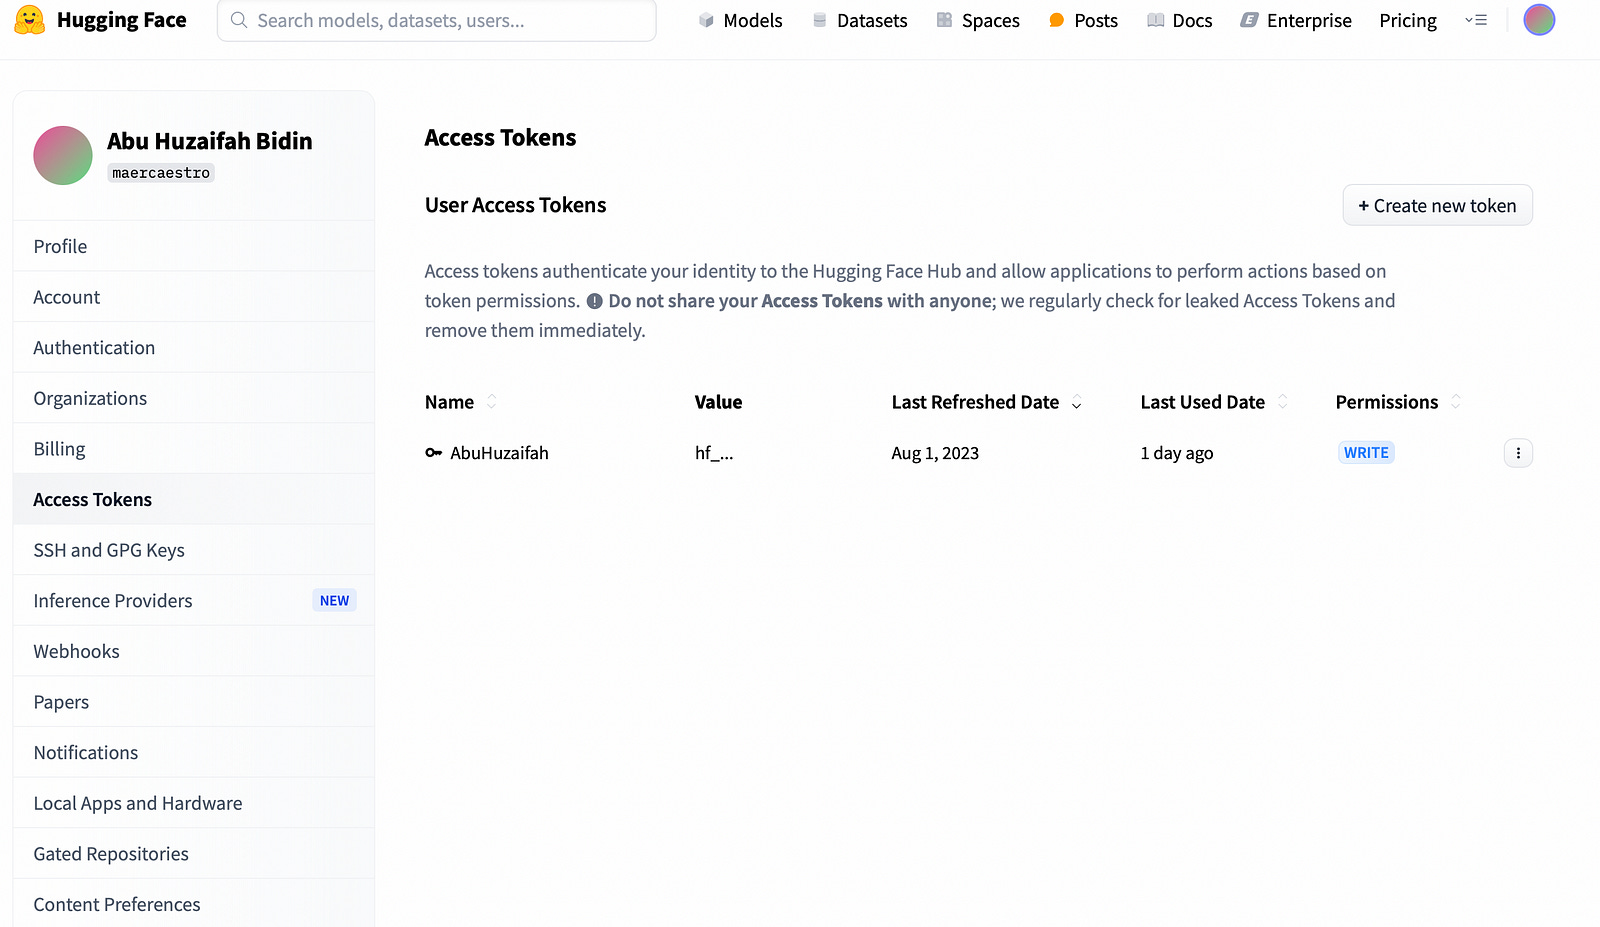Click the warning icon before 'Do not share'
The image size is (1600, 927).
(x=594, y=301)
